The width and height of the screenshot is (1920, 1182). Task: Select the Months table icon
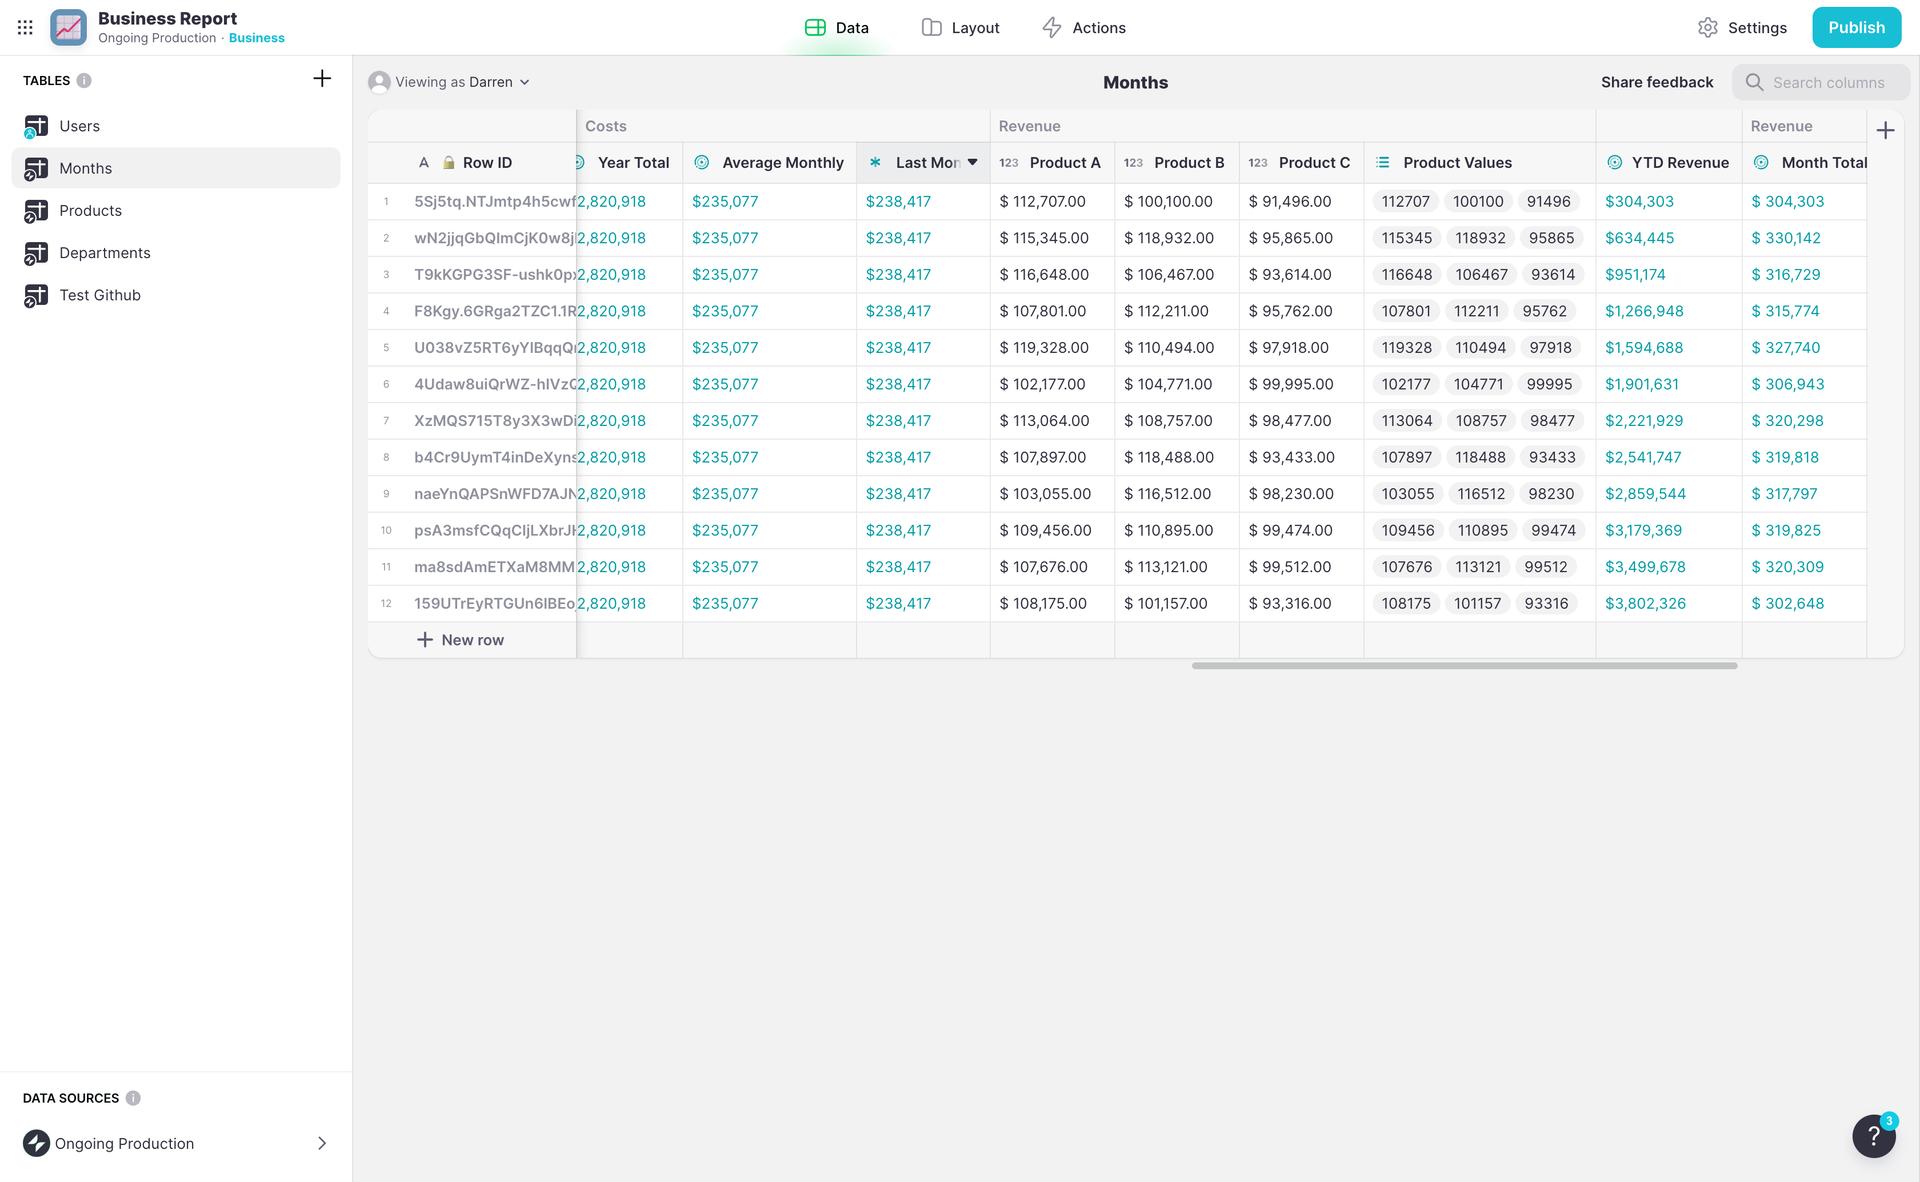[x=37, y=168]
